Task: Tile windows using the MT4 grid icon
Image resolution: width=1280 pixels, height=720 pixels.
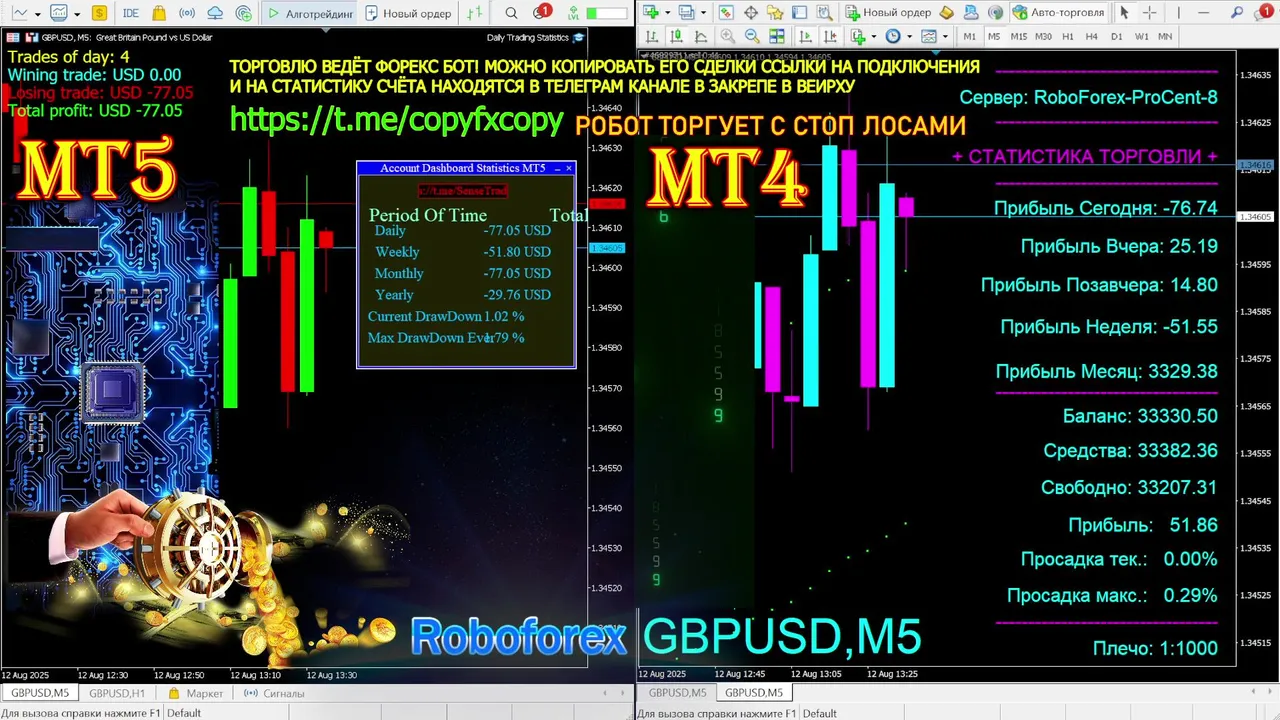Action: tap(777, 36)
